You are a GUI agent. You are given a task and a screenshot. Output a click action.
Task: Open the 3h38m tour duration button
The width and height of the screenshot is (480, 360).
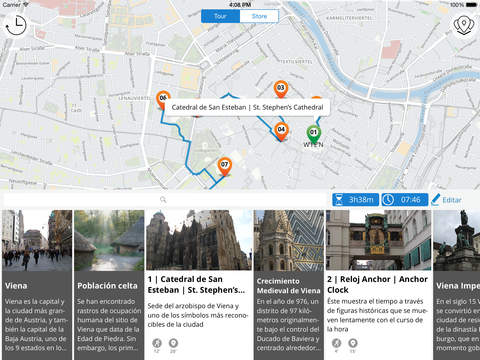355,200
